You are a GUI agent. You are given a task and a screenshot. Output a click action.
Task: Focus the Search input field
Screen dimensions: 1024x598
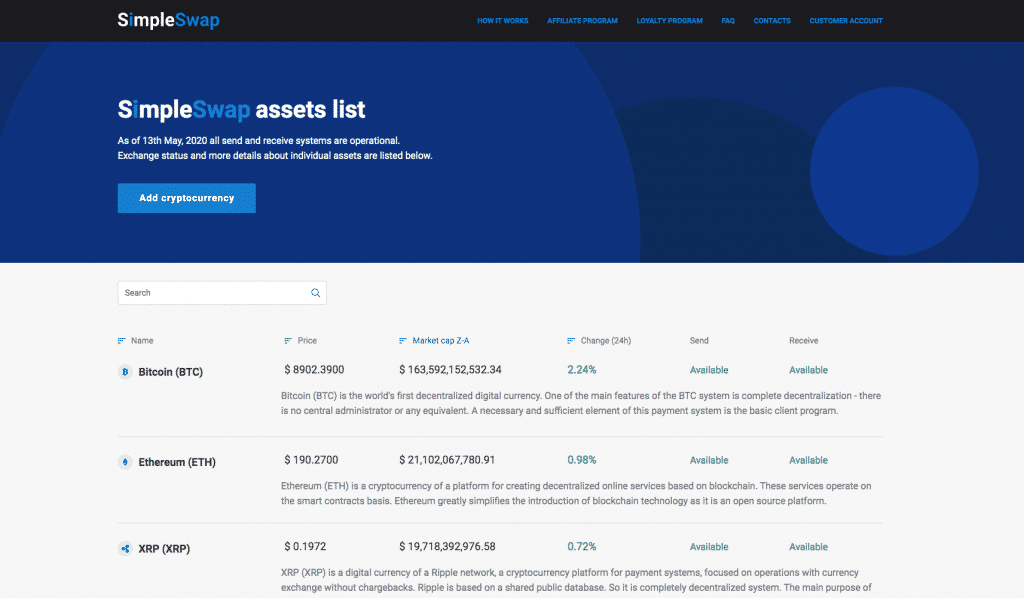[x=222, y=292]
